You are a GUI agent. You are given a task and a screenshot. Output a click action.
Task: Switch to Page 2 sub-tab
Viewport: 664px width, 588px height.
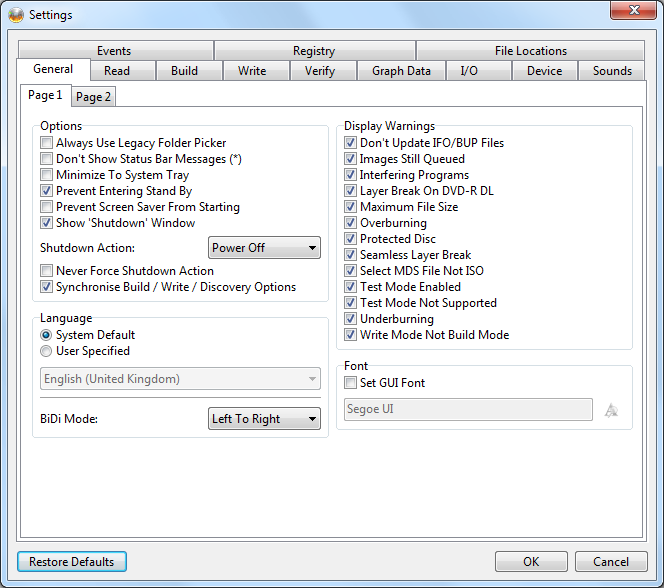tap(93, 97)
